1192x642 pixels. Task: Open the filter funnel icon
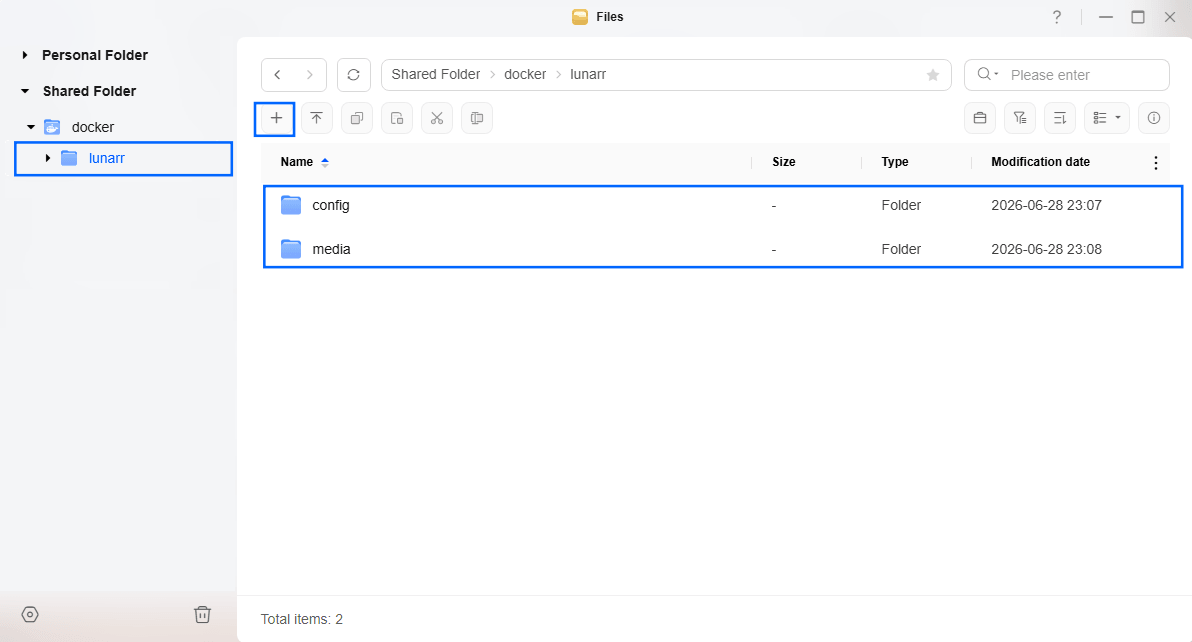[x=1019, y=119]
